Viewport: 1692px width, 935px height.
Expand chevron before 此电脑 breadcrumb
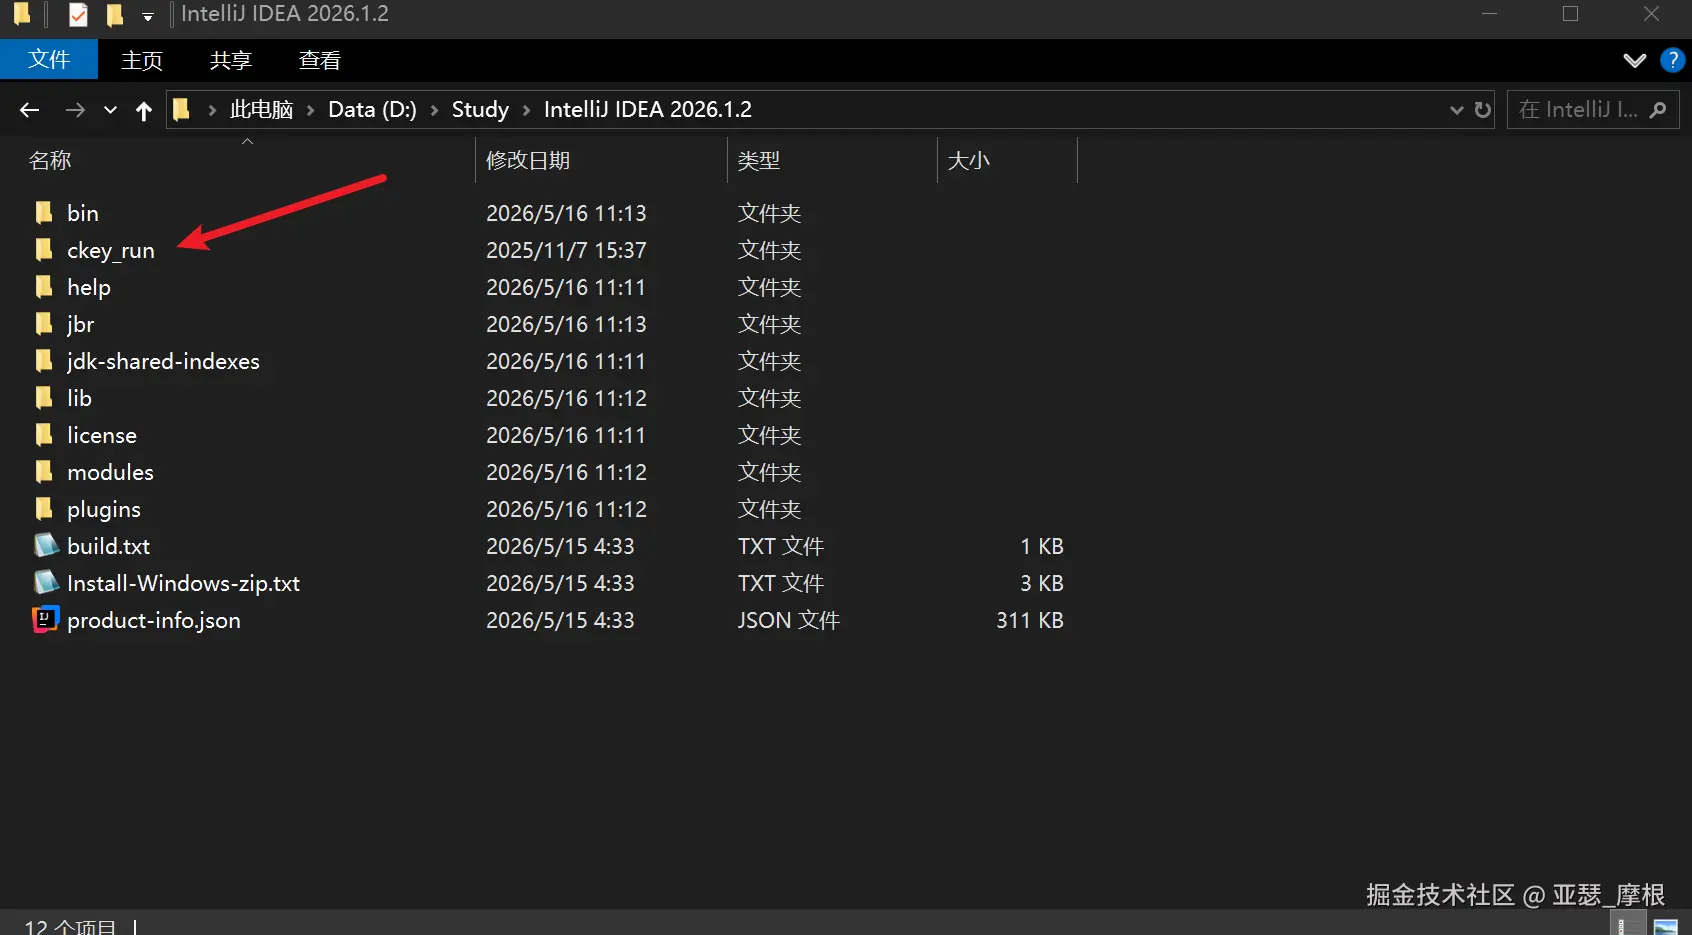pos(212,110)
